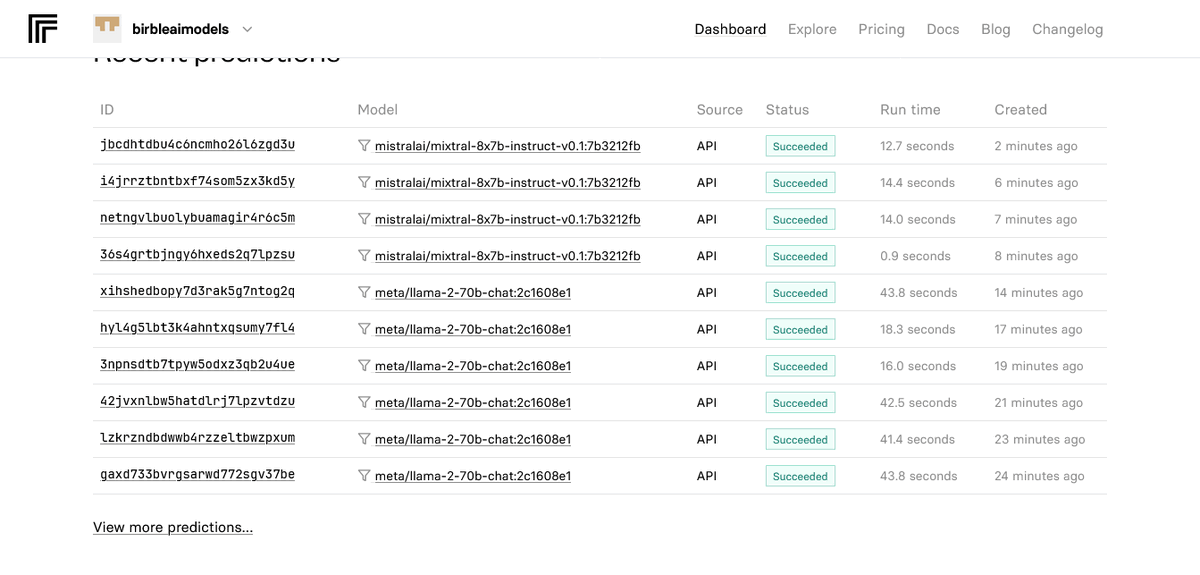Click Succeeded badge in the 17 minutes ago row
The image size is (1200, 575).
point(800,329)
